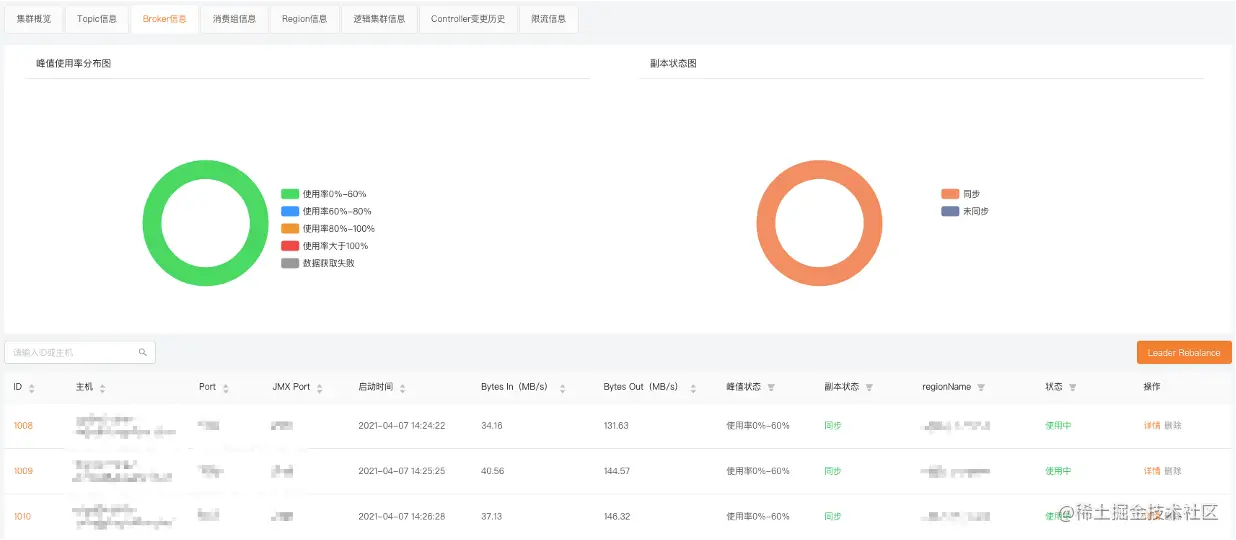This screenshot has width=1236, height=540.
Task: Switch to Controller变更历史 tab
Action: (468, 19)
